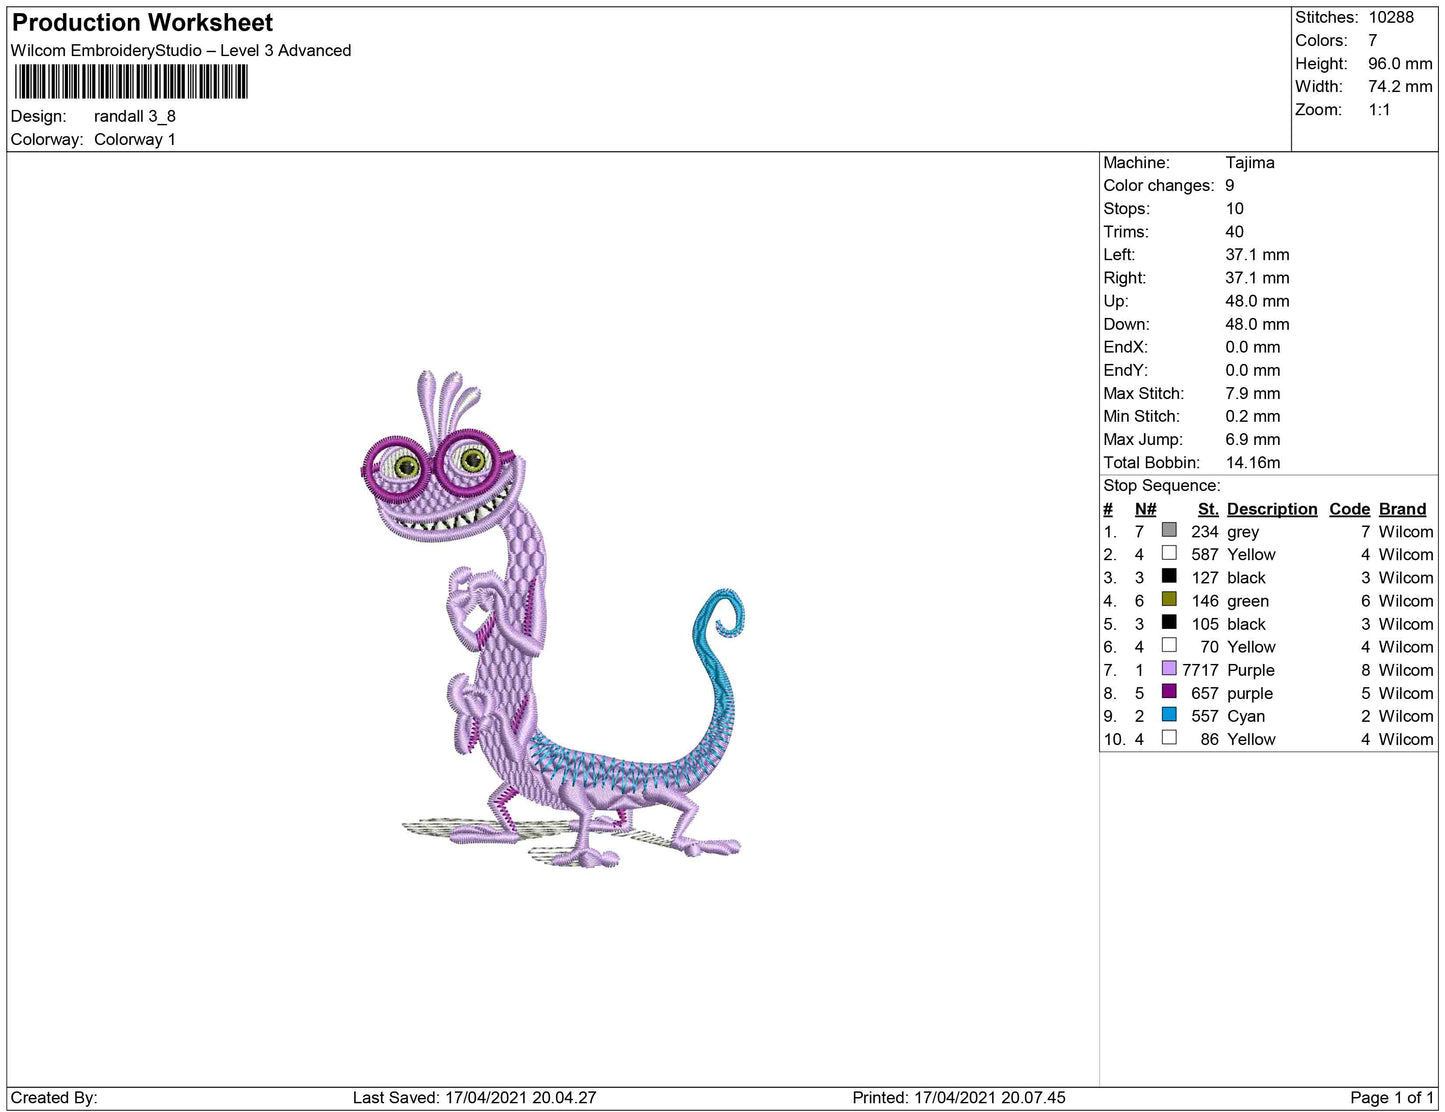Click the stitch count "657" in stop 8
The image size is (1445, 1112).
(1205, 692)
